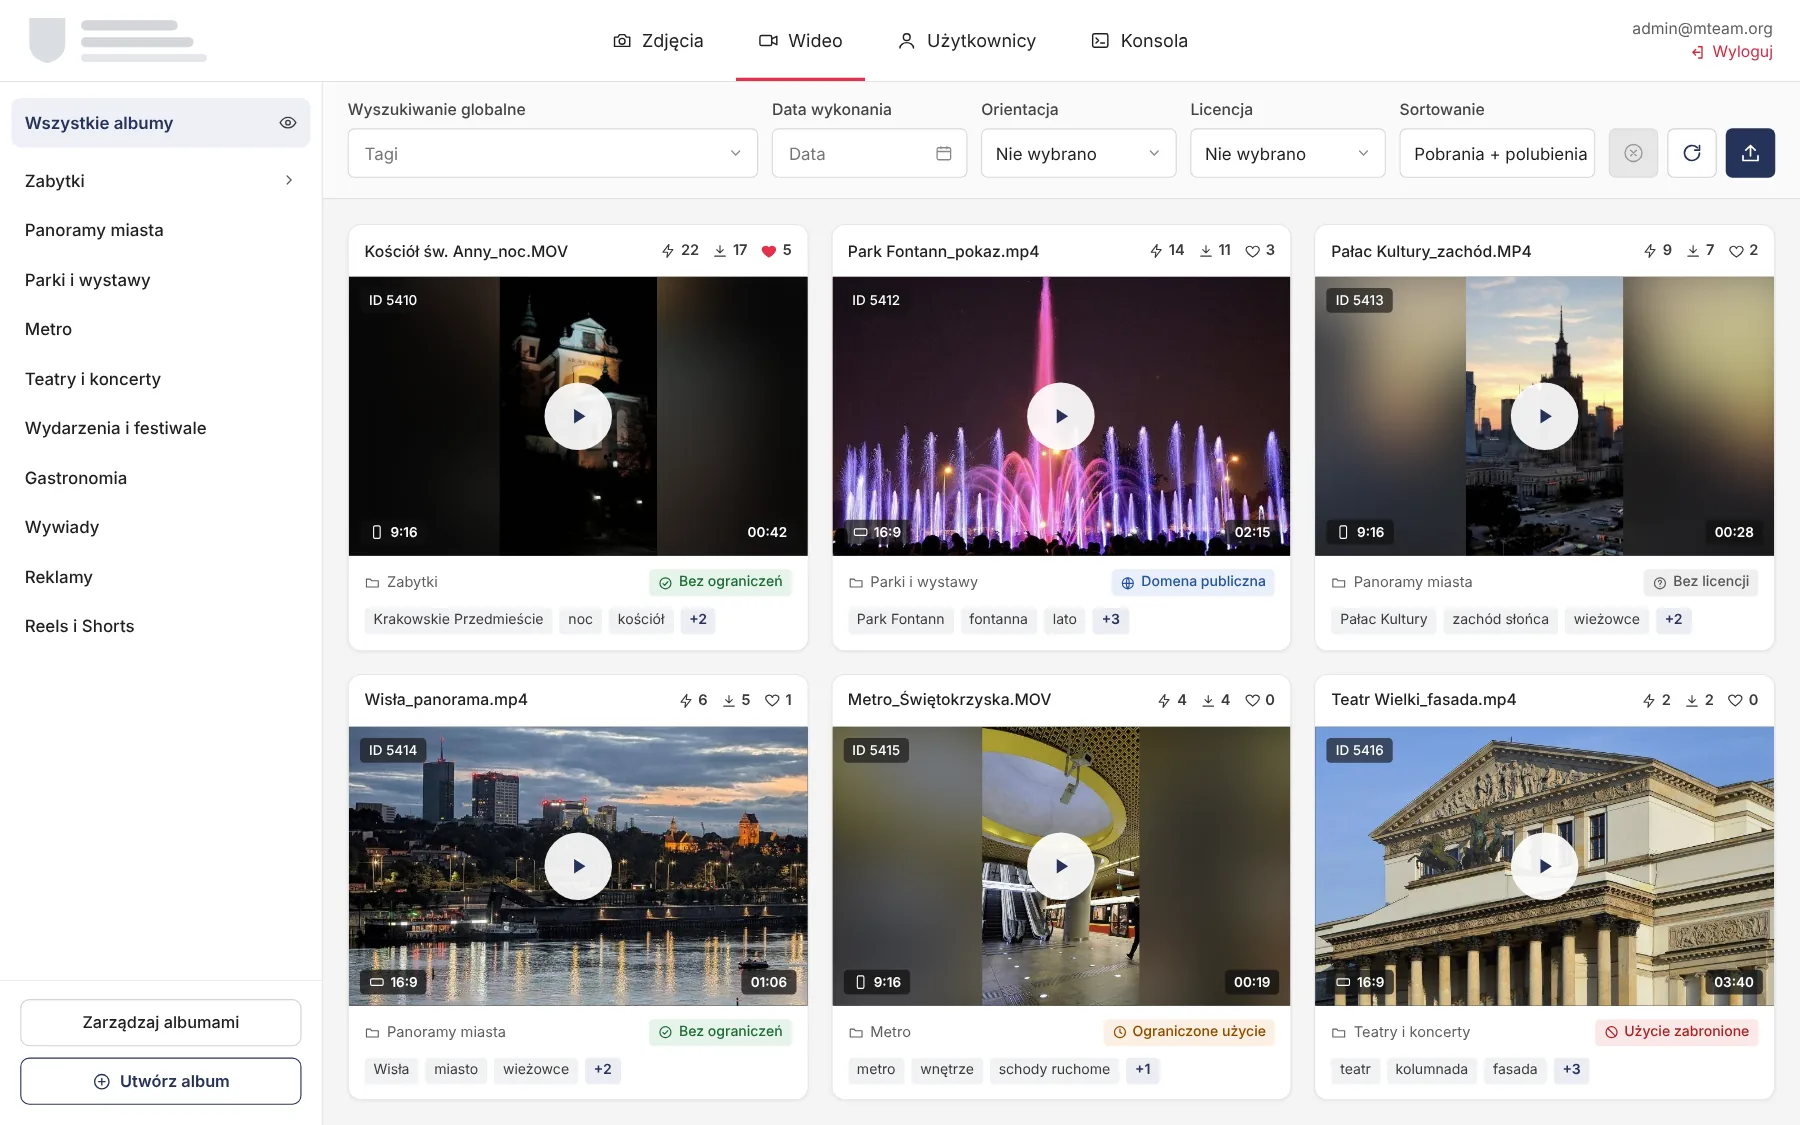The image size is (1800, 1125).
Task: Expand +2 tags on Kościół św. Anny card
Action: 698,620
